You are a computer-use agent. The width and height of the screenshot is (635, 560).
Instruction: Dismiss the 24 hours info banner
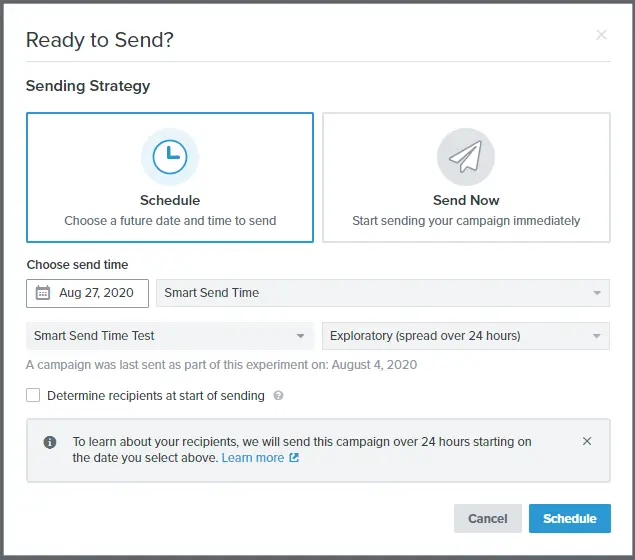coord(587,441)
